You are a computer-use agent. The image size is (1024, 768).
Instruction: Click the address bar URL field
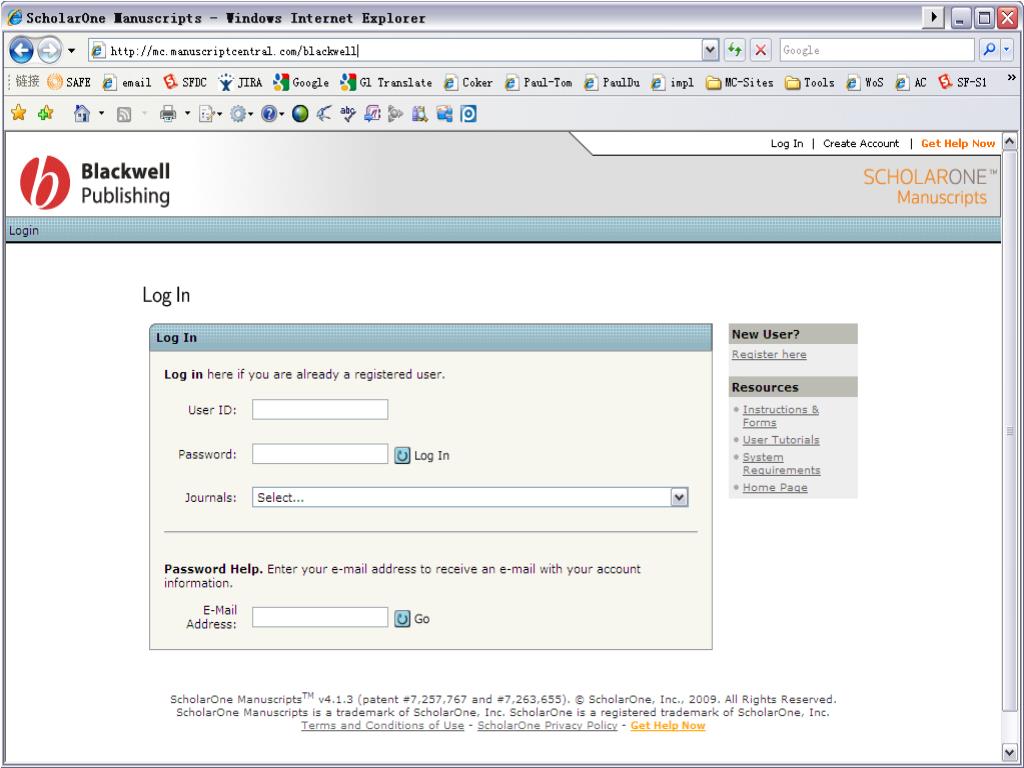click(395, 50)
